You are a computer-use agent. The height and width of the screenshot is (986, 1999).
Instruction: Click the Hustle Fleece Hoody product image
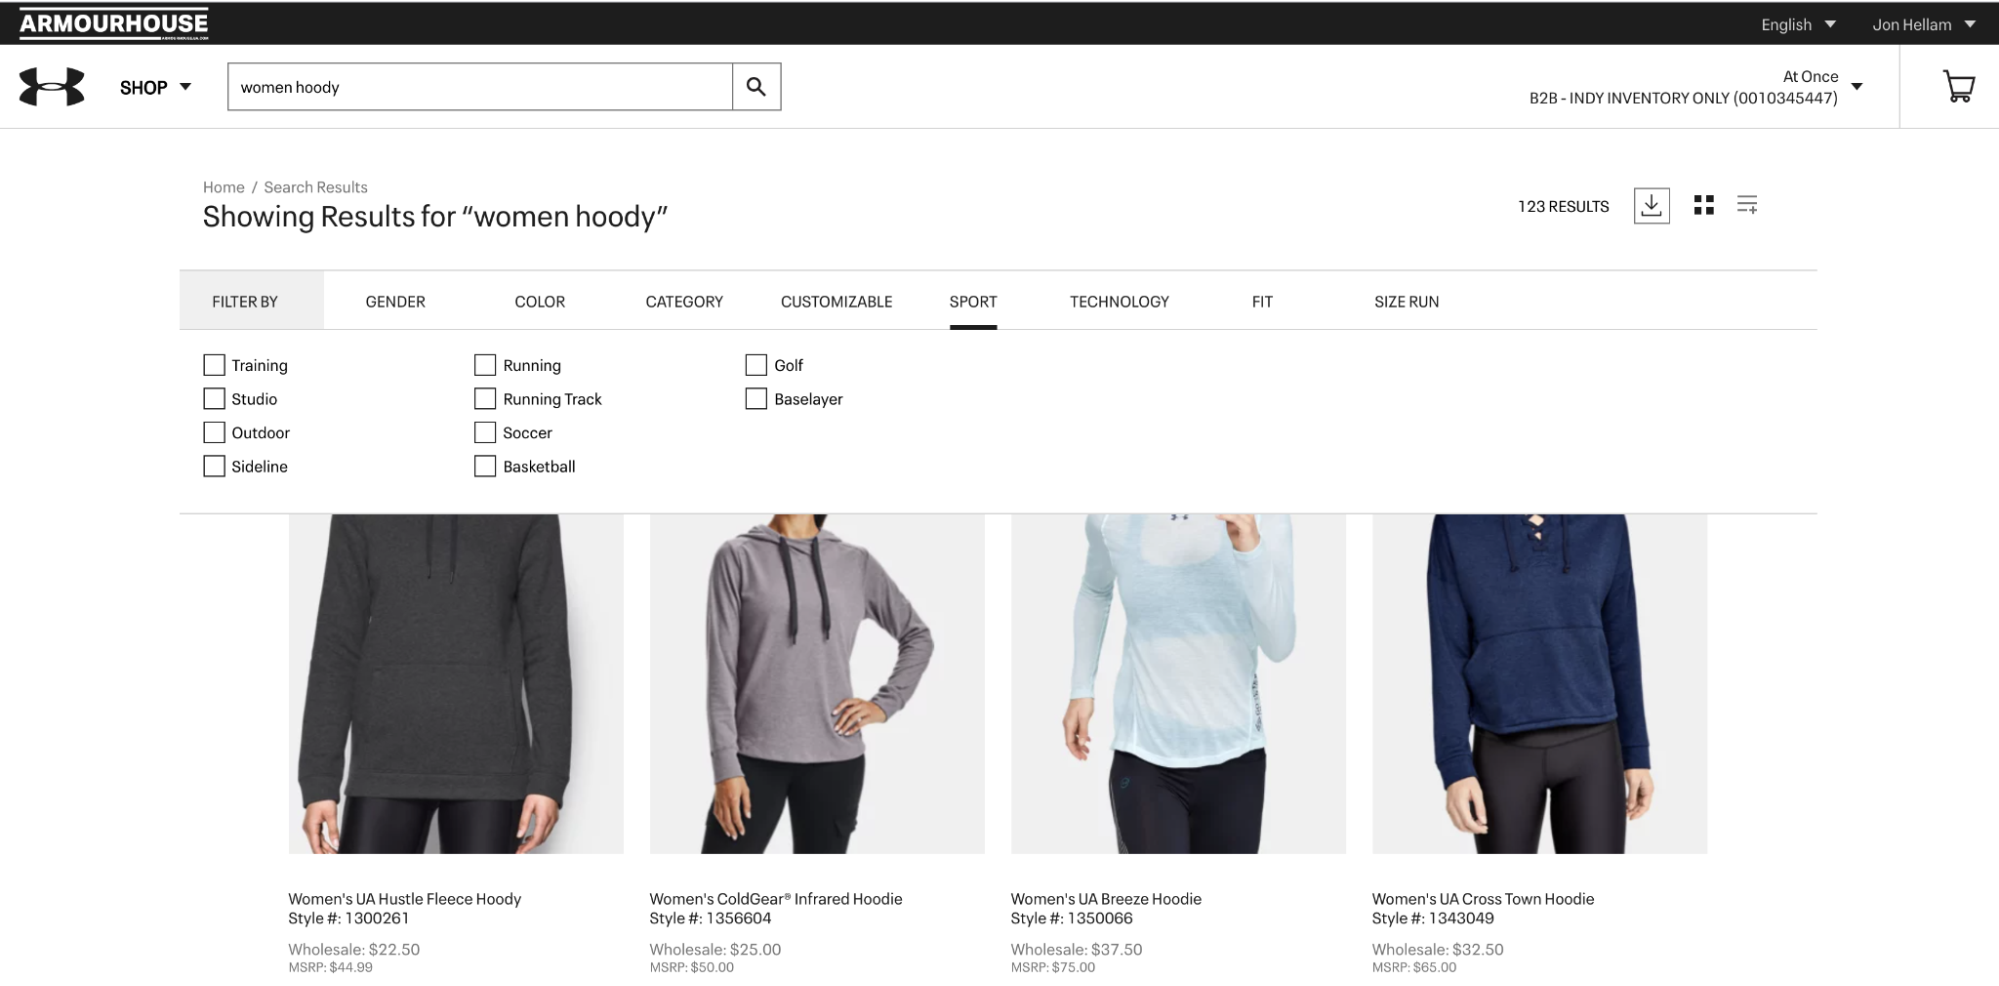coord(456,684)
